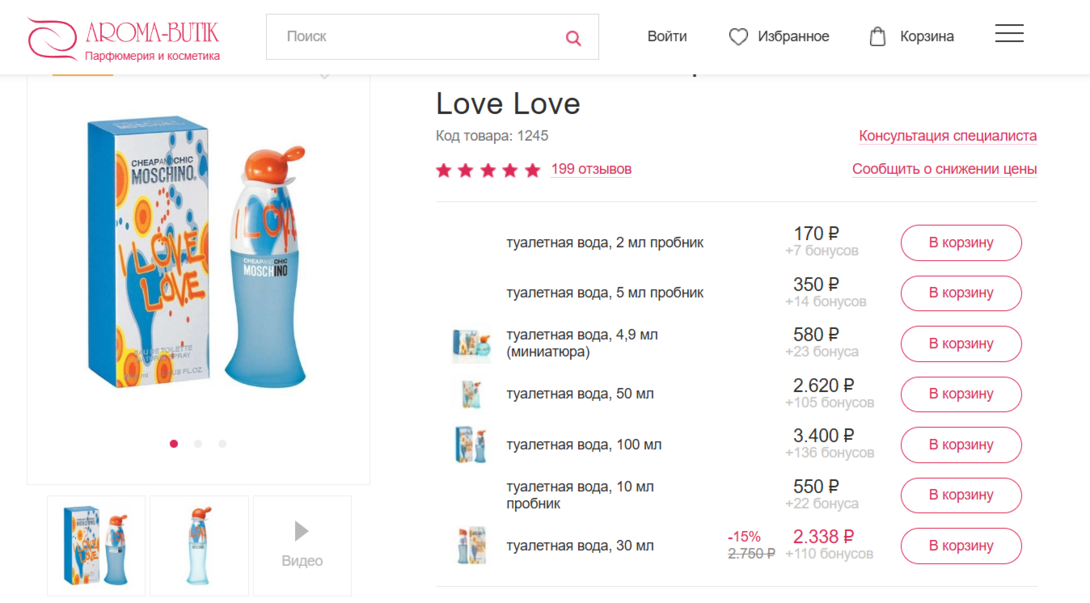
Task: Click the 50 мл variant small image
Action: (471, 394)
